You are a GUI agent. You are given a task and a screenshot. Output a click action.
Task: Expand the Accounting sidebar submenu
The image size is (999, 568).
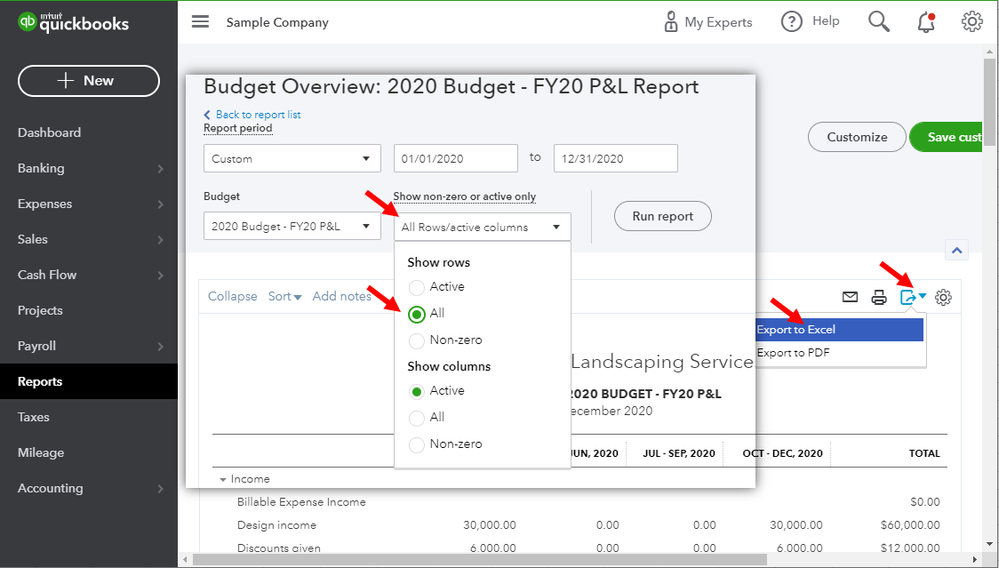[160, 488]
